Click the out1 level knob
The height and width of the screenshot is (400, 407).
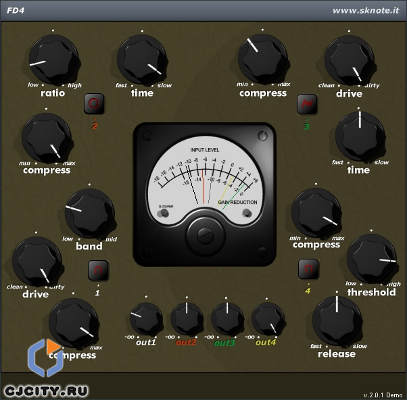(146, 319)
